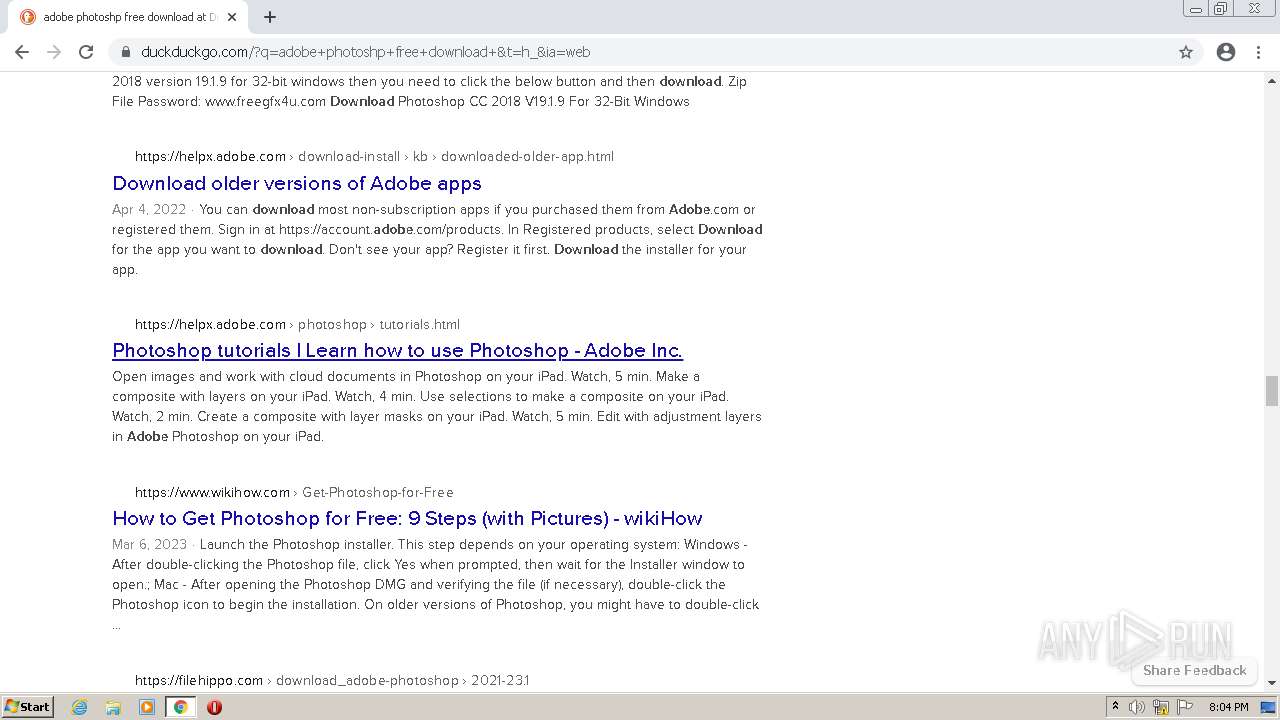The image size is (1280, 720).
Task: Click the 8:04 PM clock
Action: click(1228, 707)
